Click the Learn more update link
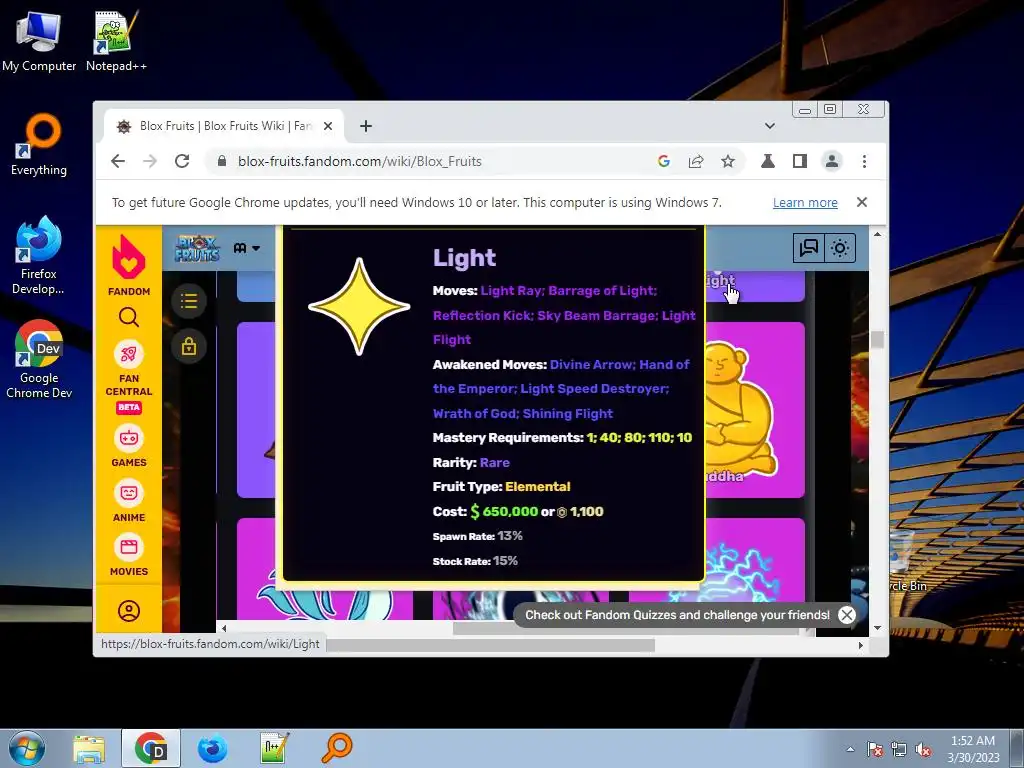The height and width of the screenshot is (768, 1024). tap(805, 202)
